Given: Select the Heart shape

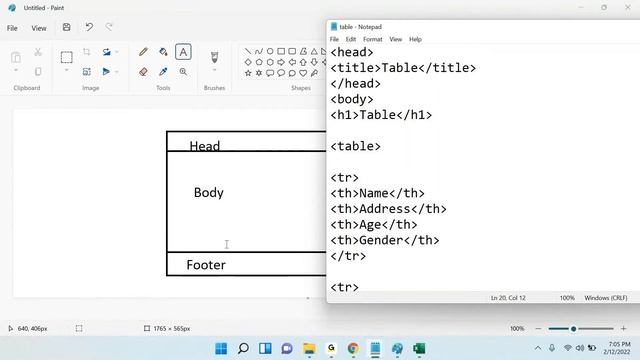Looking at the screenshot, I should tap(303, 73).
